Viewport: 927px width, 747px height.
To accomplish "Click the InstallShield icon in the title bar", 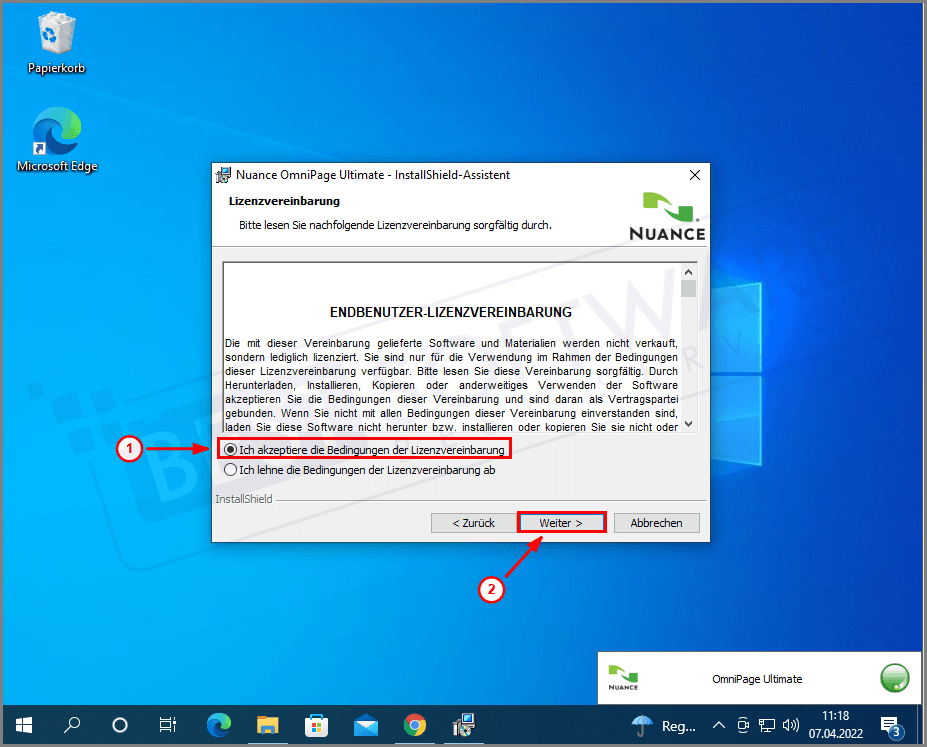I will pyautogui.click(x=223, y=174).
